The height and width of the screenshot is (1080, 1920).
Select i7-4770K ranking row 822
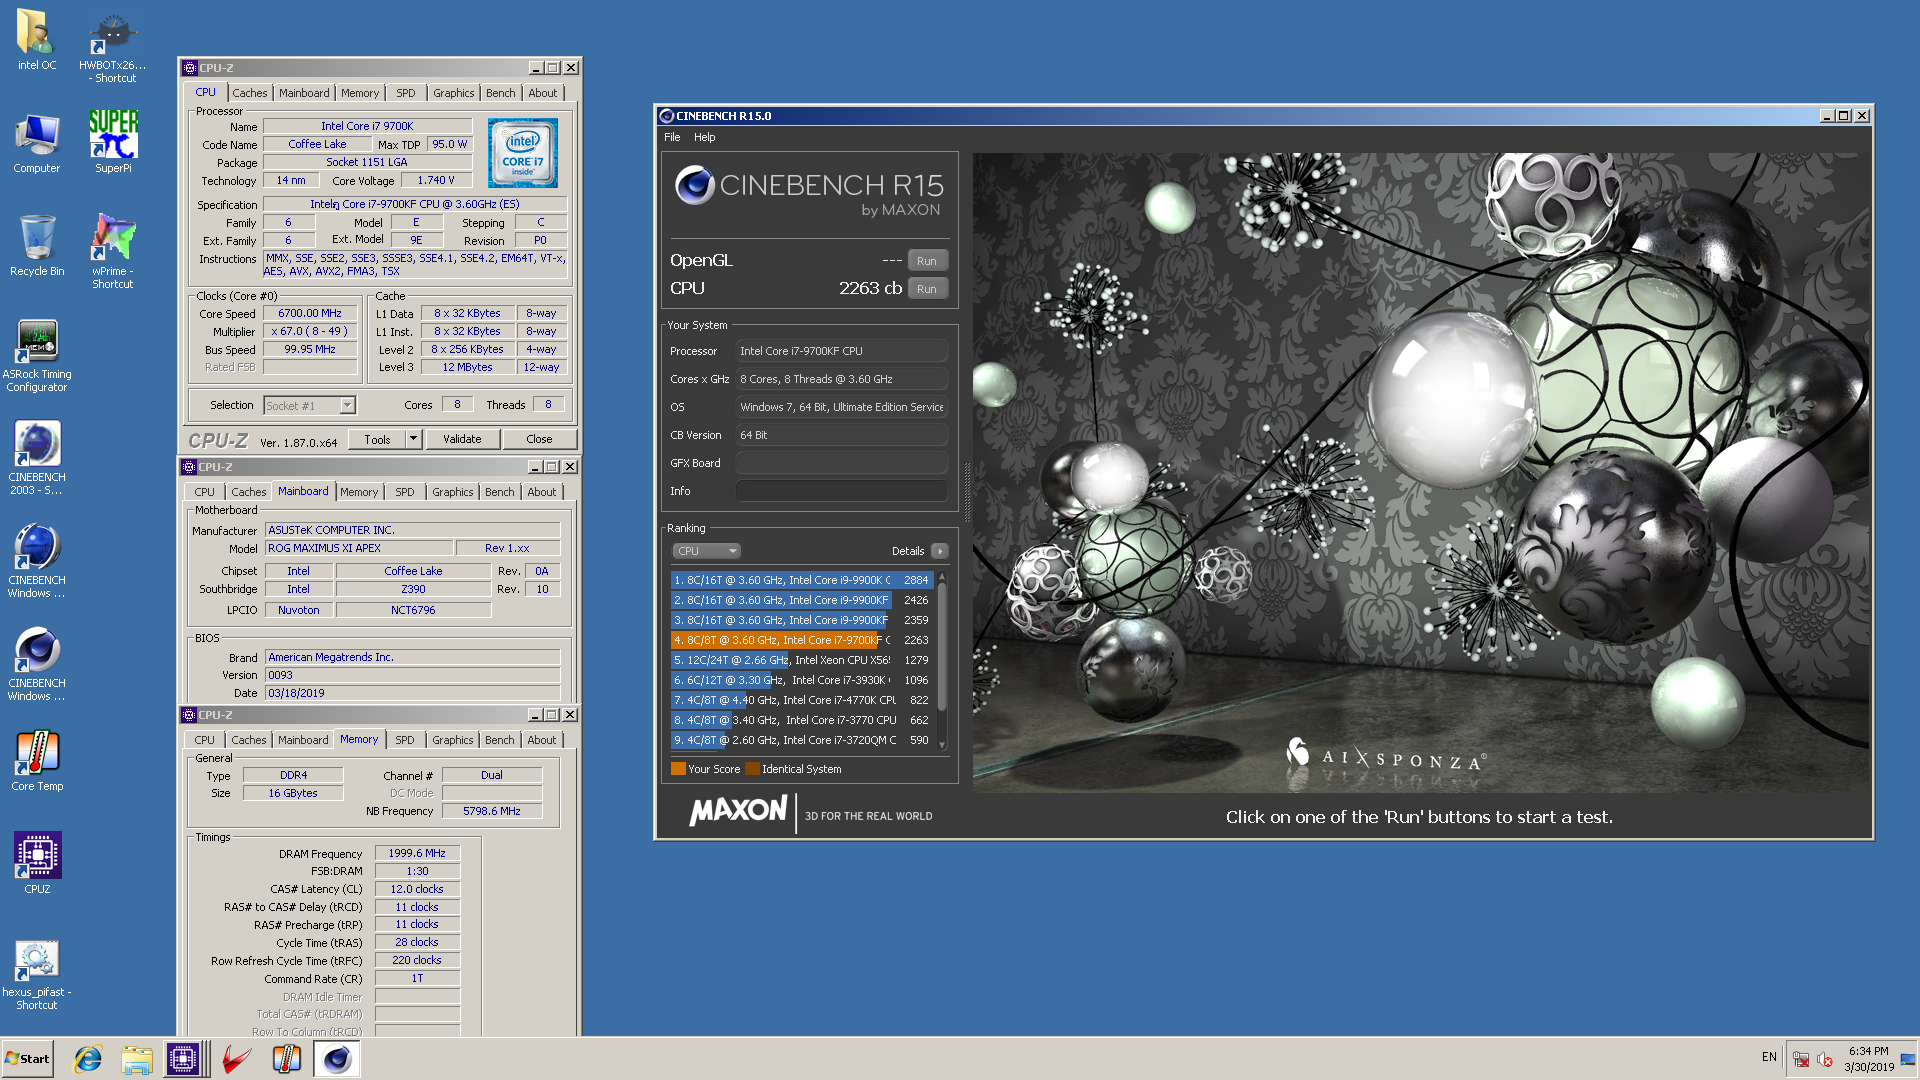click(x=802, y=700)
